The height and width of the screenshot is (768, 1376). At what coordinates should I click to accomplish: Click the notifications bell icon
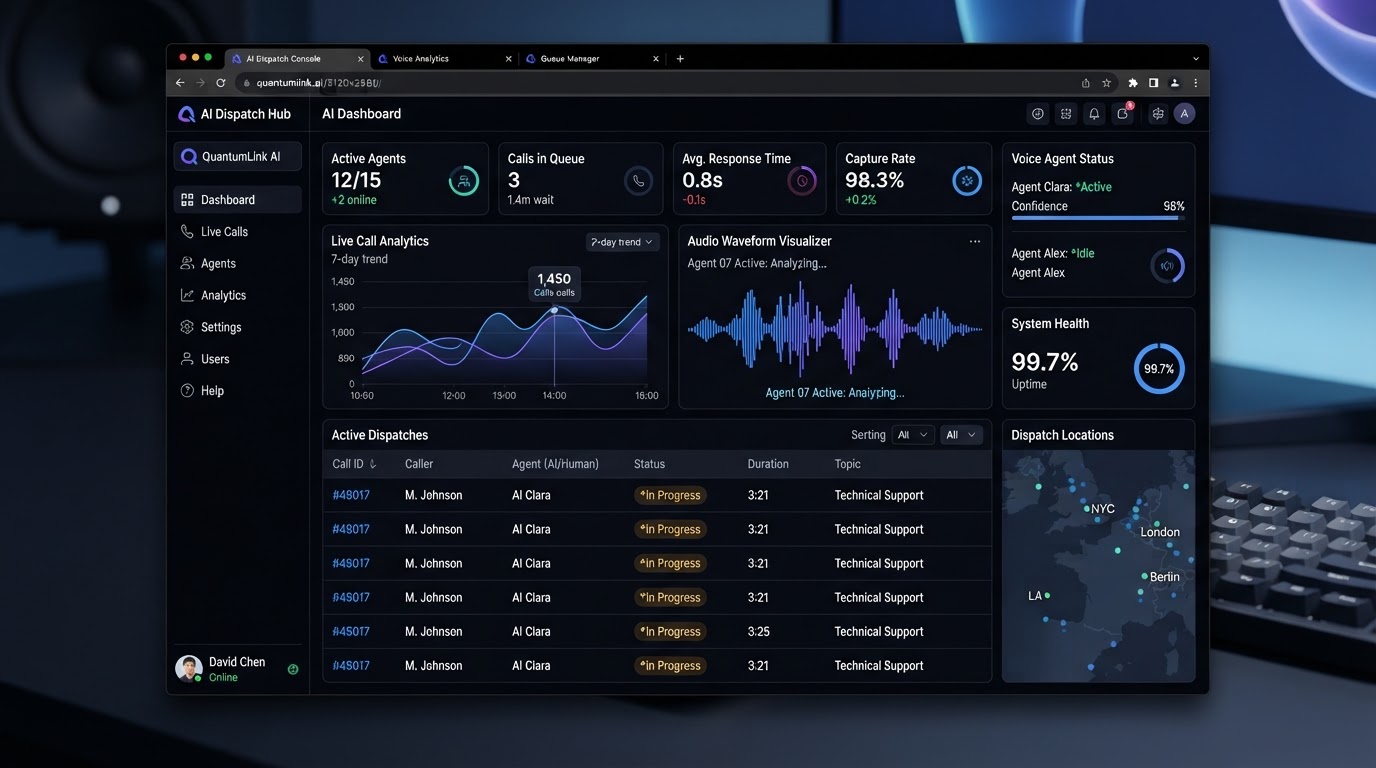1094,114
